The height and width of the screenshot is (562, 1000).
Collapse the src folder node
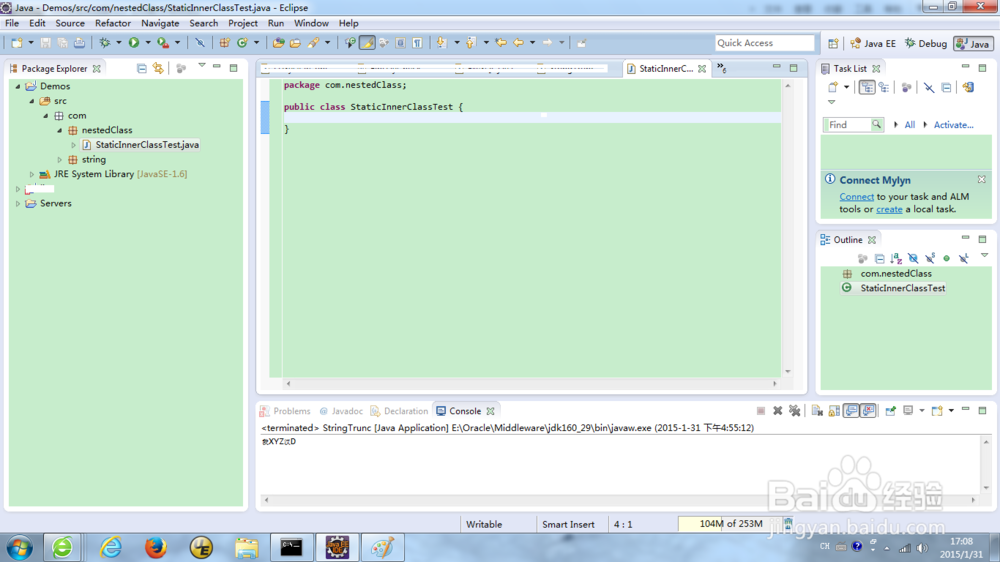31,101
